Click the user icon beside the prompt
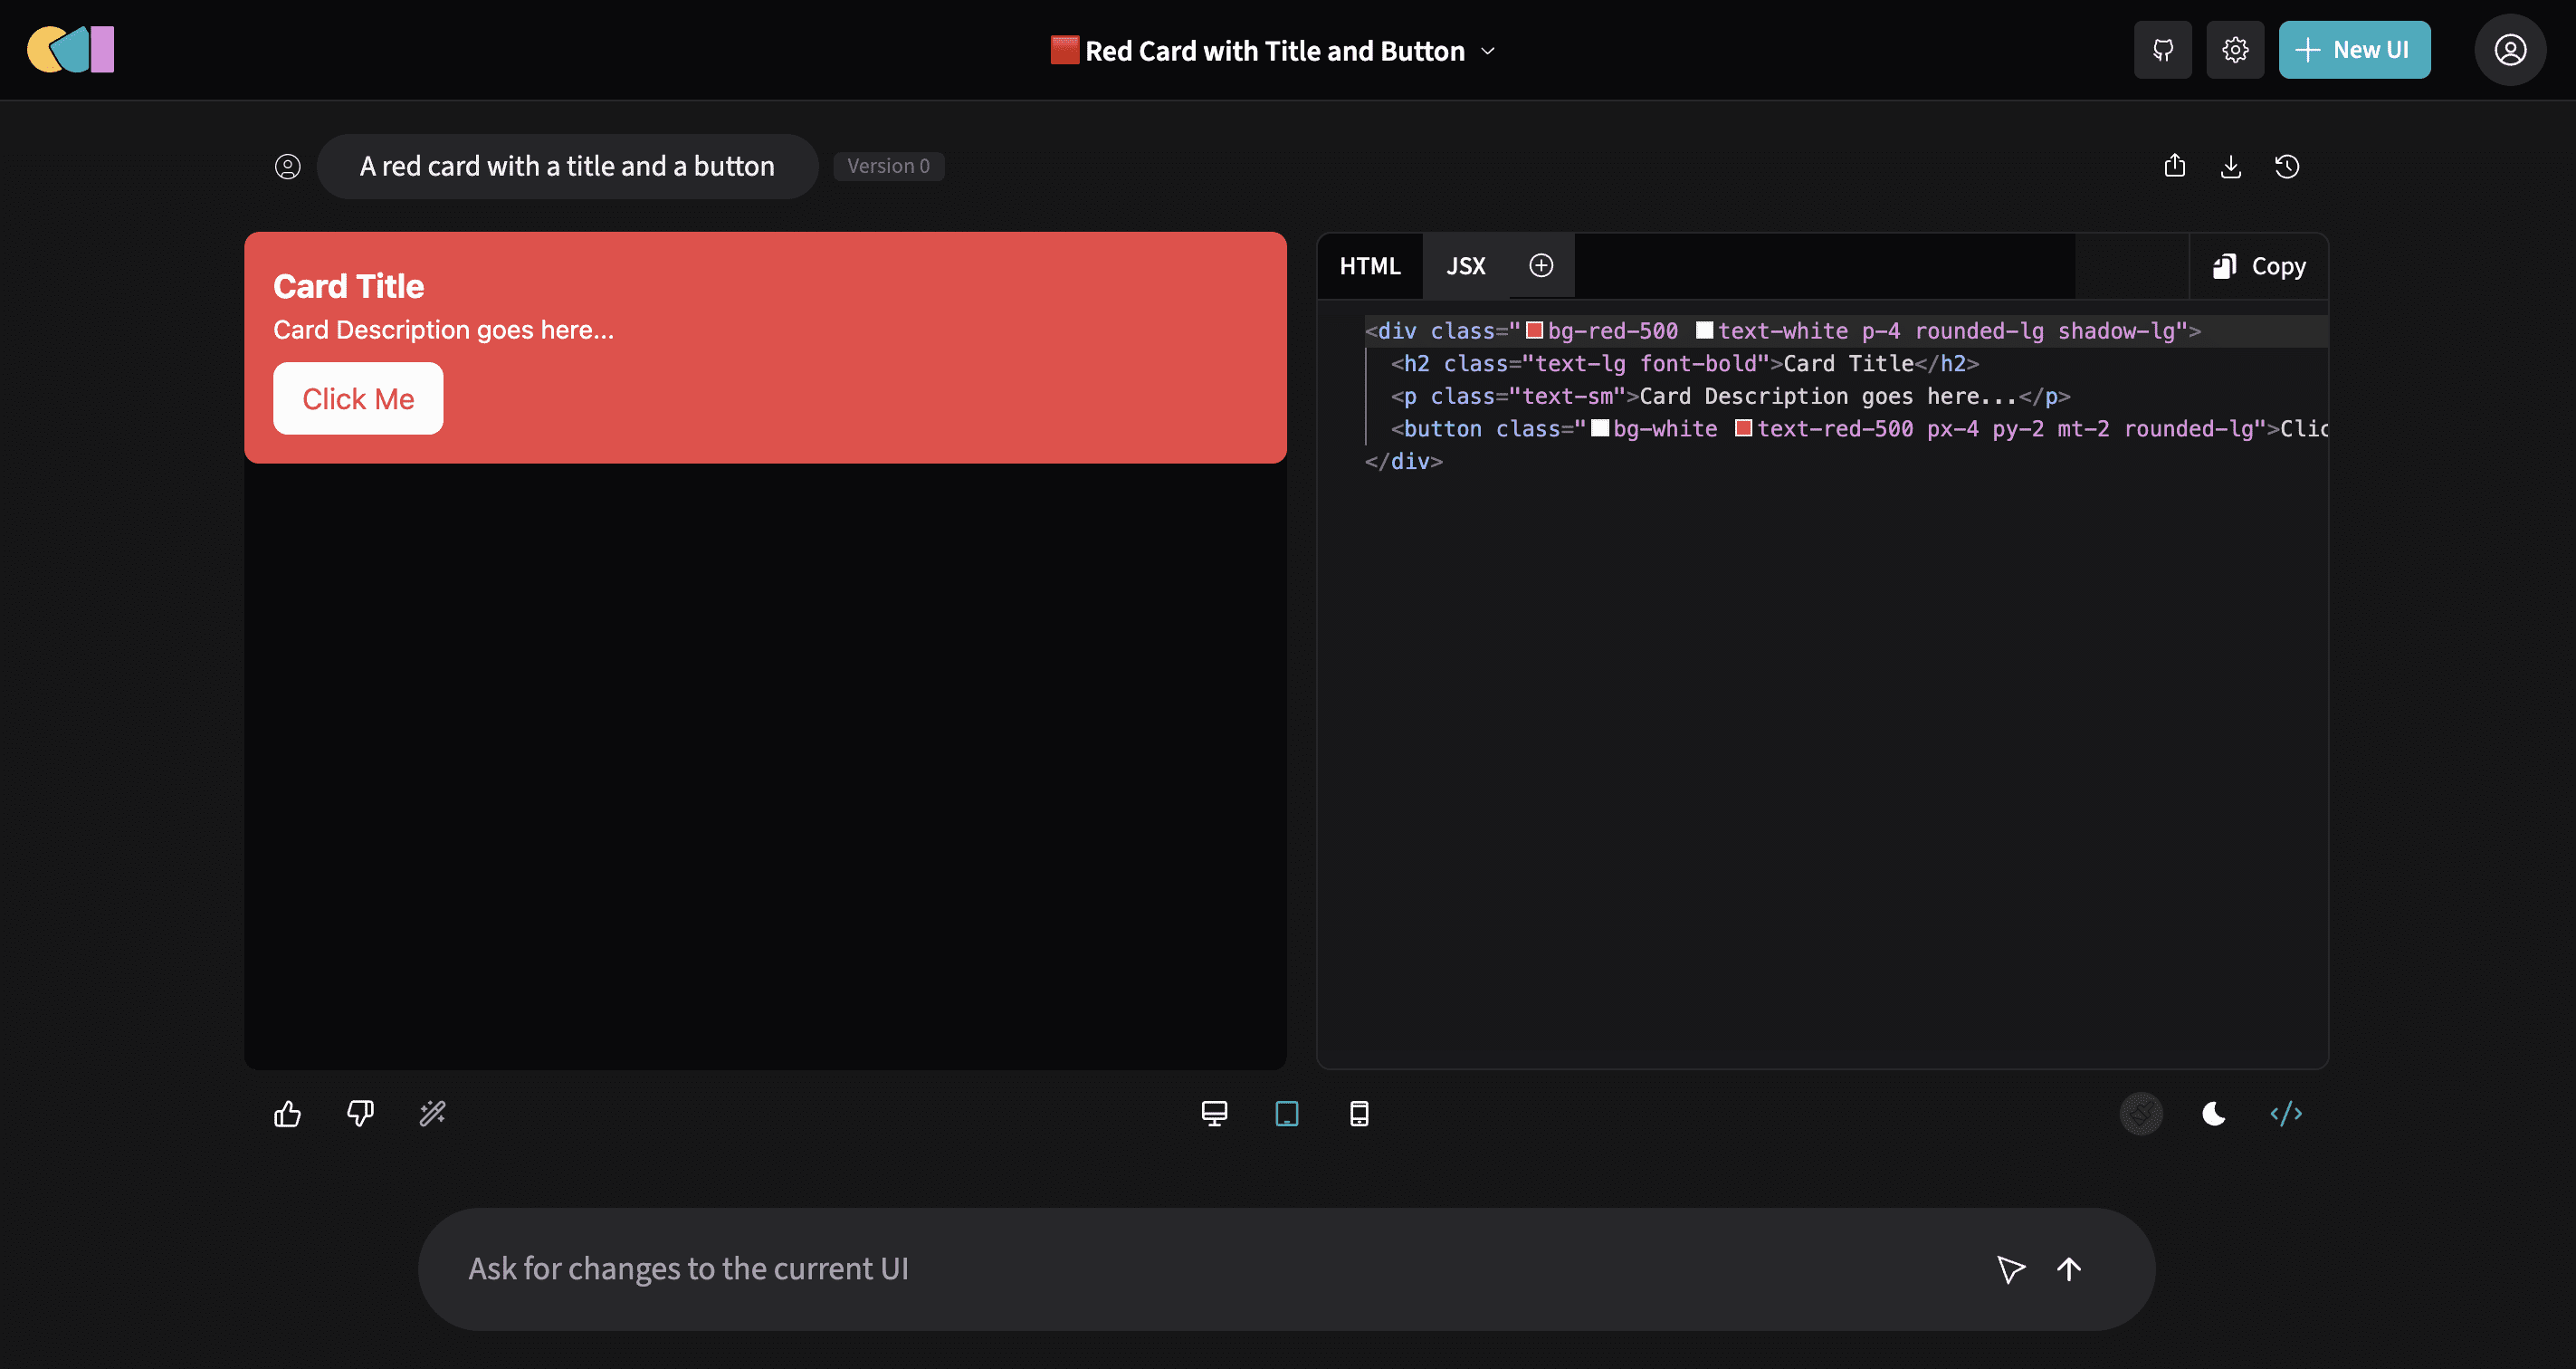Viewport: 2576px width, 1369px height. click(x=287, y=166)
